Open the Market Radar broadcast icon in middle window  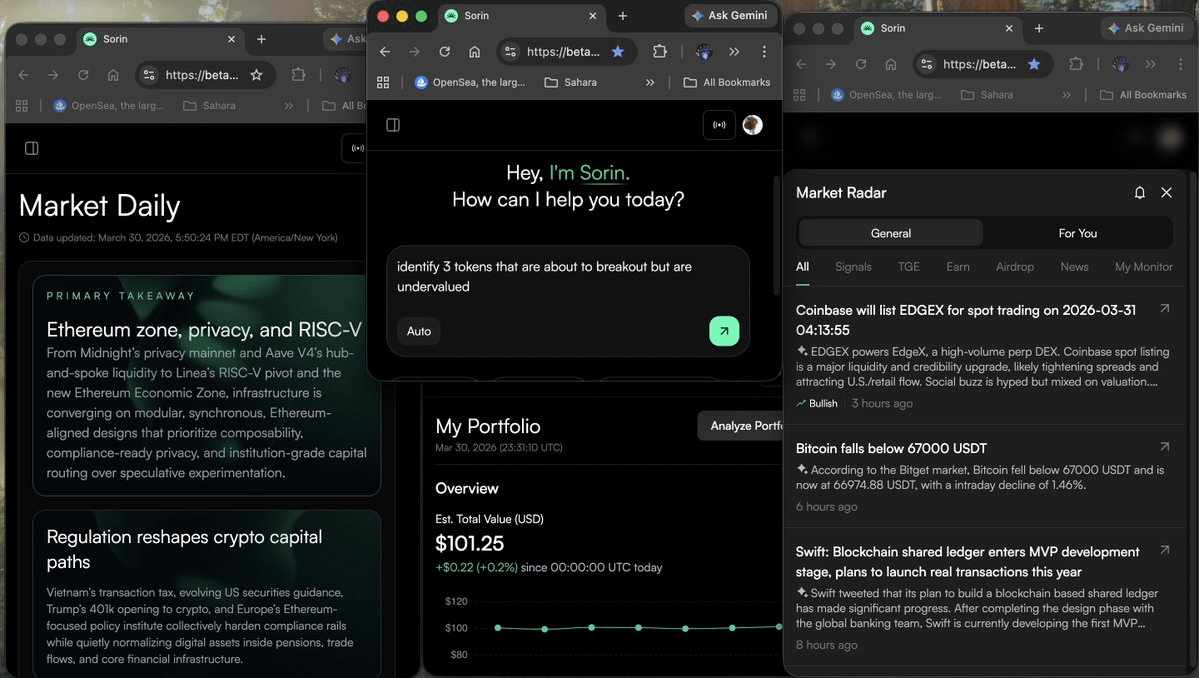coord(718,125)
